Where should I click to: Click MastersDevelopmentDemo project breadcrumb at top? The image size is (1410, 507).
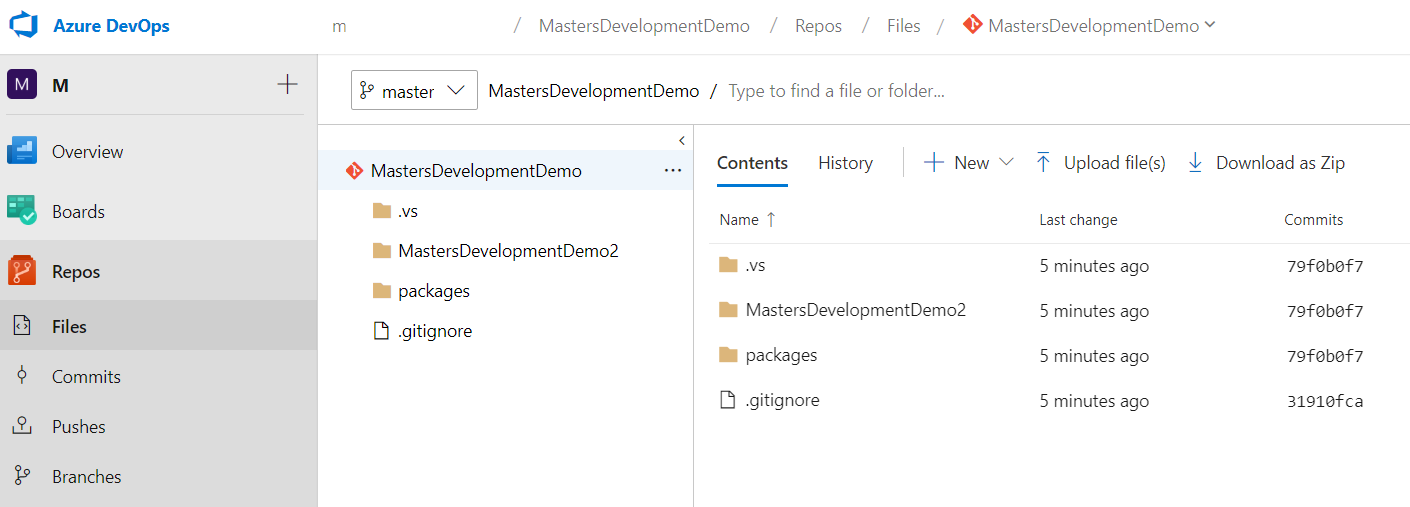(644, 26)
